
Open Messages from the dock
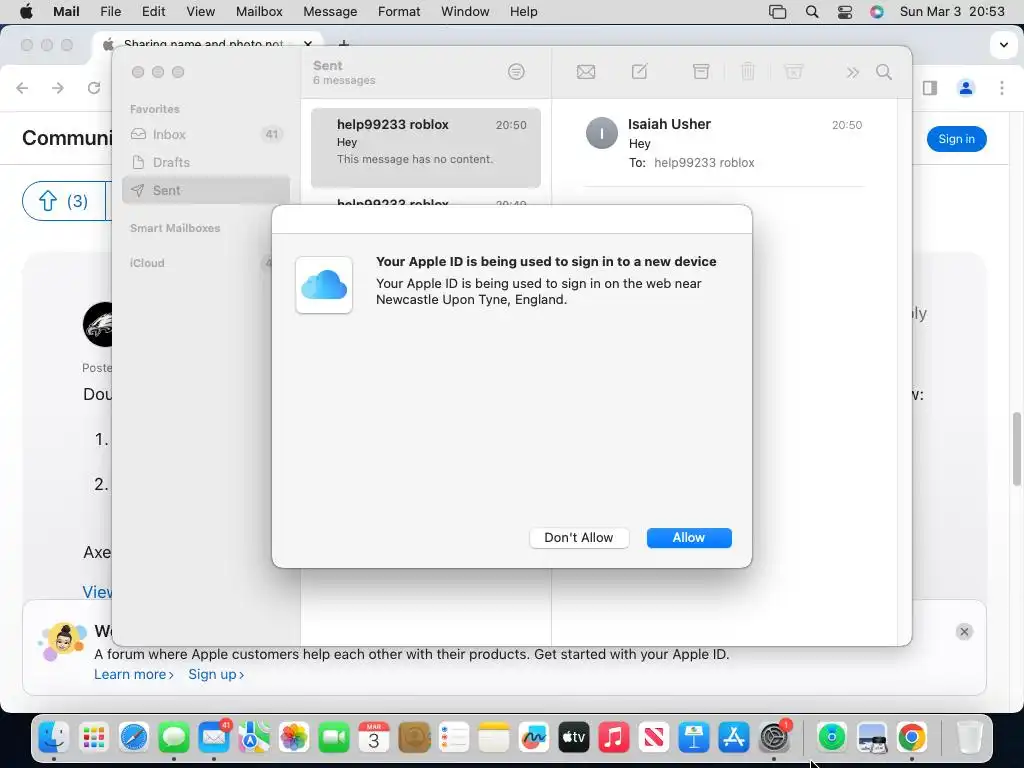[174, 737]
